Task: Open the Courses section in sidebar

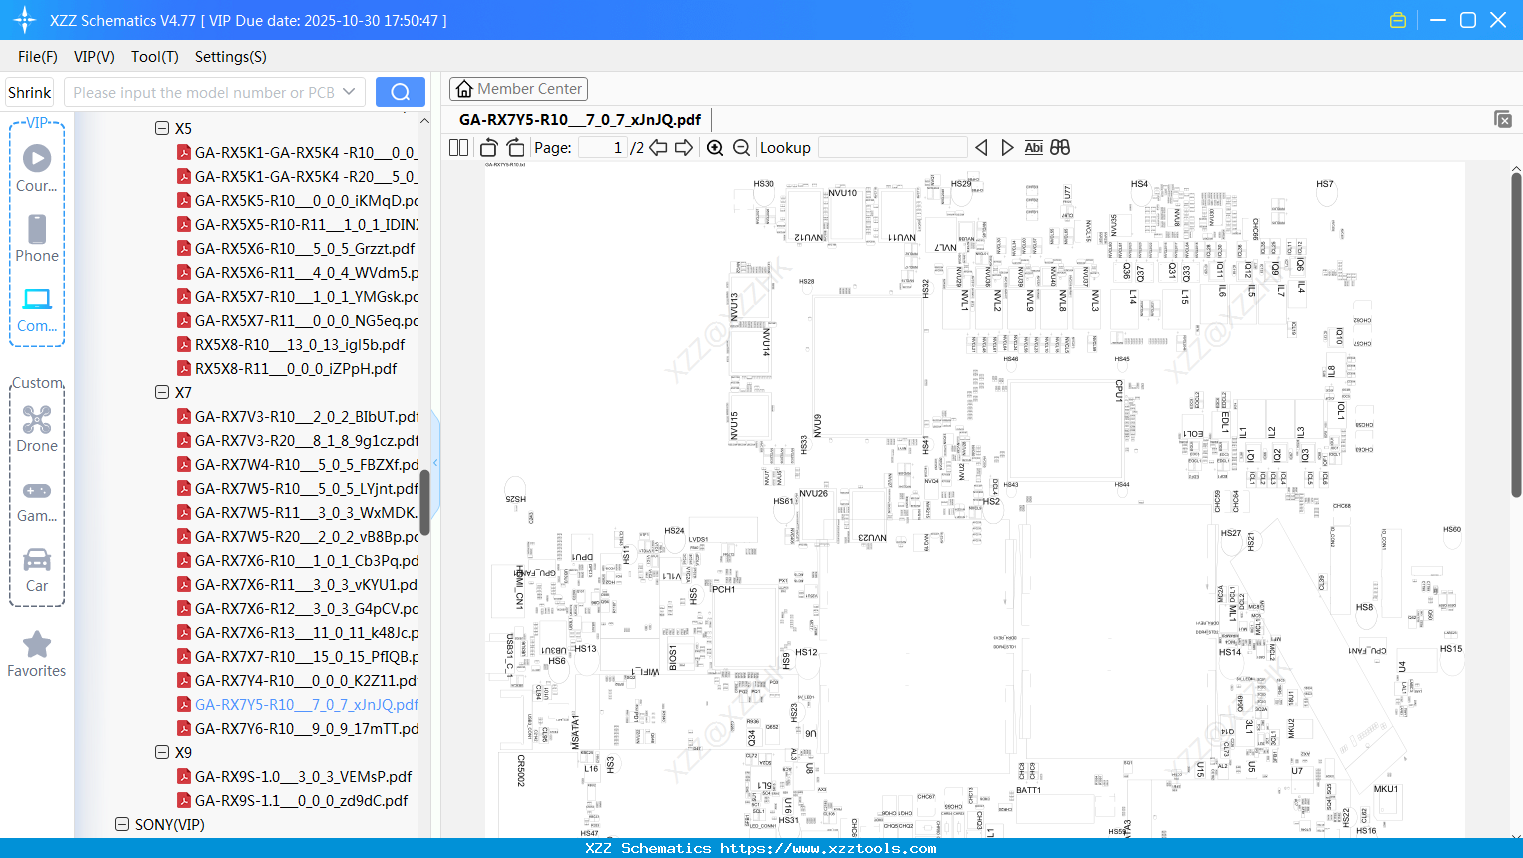Action: pos(37,169)
